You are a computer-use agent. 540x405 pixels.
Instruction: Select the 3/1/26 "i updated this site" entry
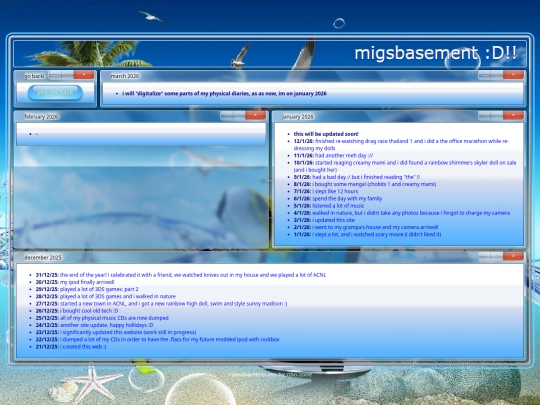pyautogui.click(x=324, y=220)
